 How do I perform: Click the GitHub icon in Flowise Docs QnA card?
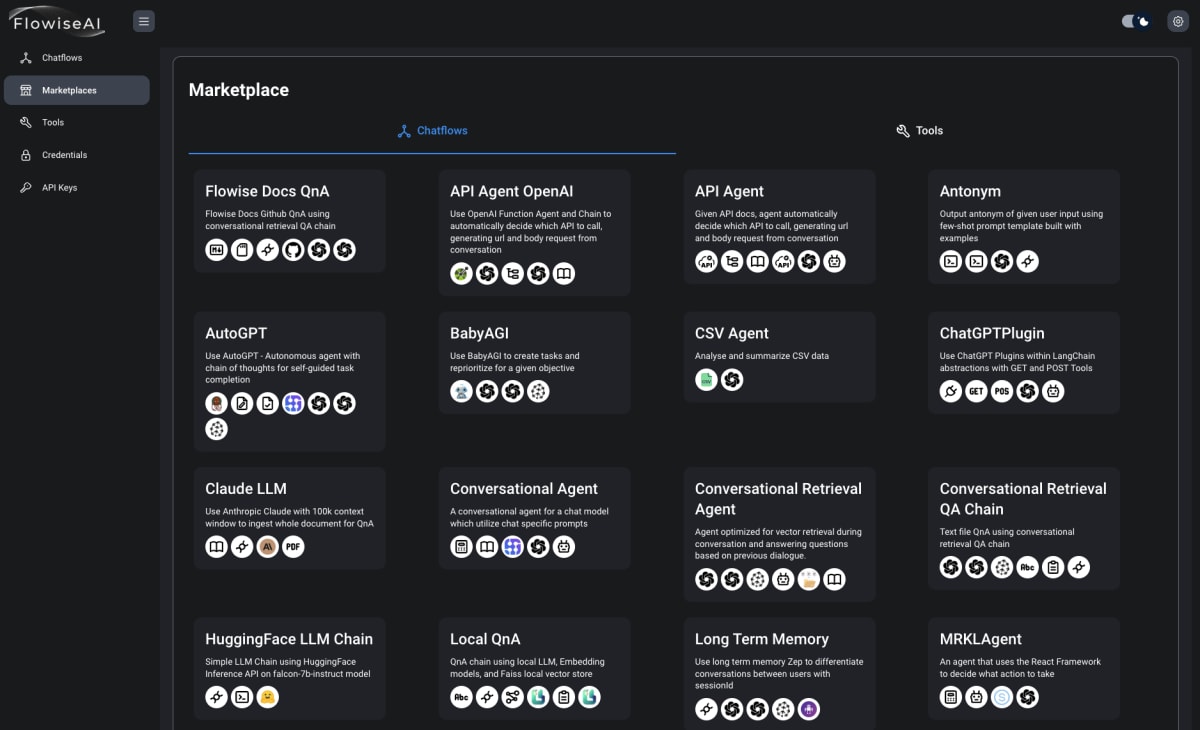pyautogui.click(x=293, y=250)
